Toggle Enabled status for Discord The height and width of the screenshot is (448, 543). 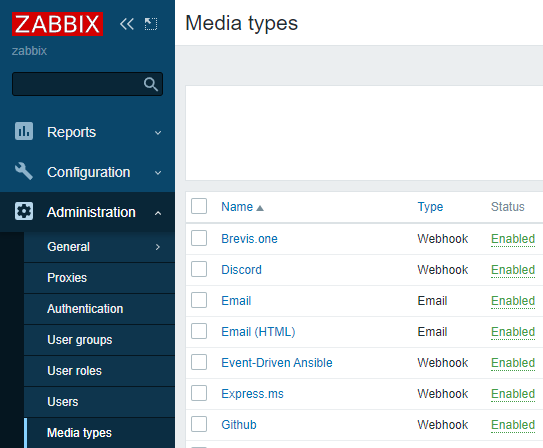(513, 270)
